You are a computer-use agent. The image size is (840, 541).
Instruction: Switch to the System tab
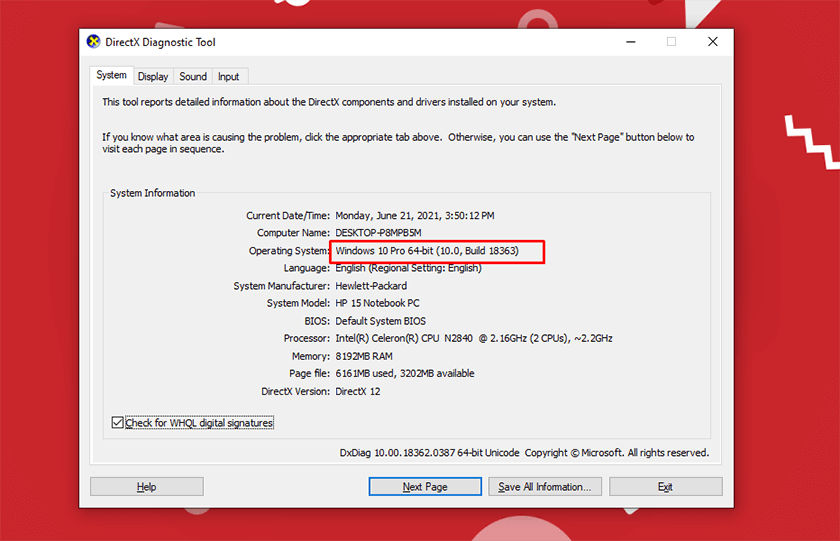tap(111, 76)
